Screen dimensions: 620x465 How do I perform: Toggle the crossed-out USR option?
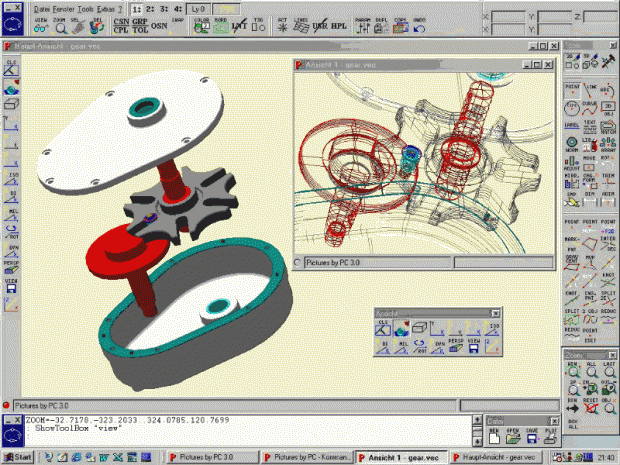pyautogui.click(x=320, y=26)
